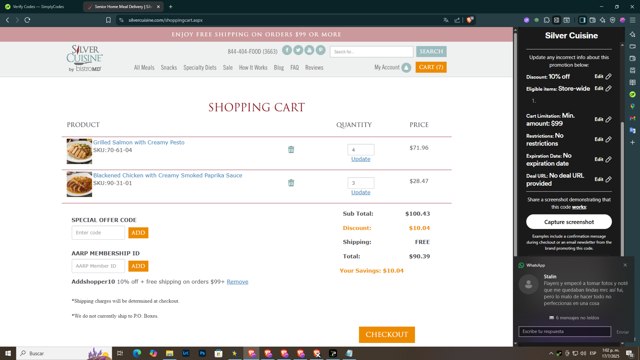Click Blackened Chicken quantity box
The image size is (640, 360).
(x=361, y=182)
